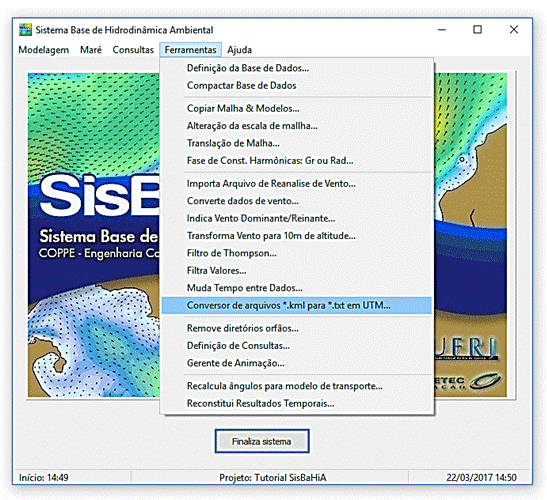
Task: Choose Definição de Consultas
Action: click(297, 346)
